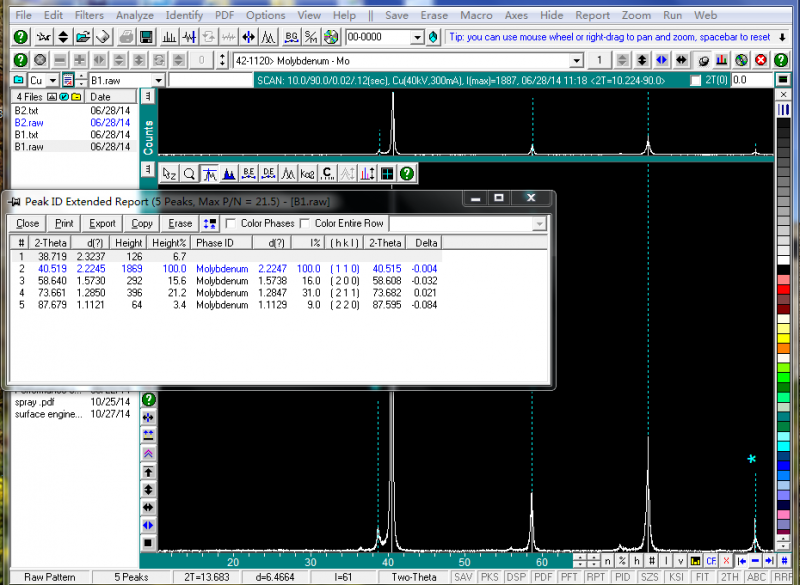The width and height of the screenshot is (800, 585).
Task: Click the zoom magnifier tool icon
Action: pos(189,173)
